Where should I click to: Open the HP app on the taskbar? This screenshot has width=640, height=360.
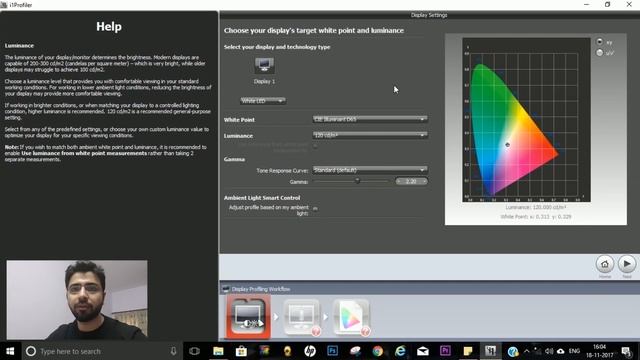click(310, 351)
